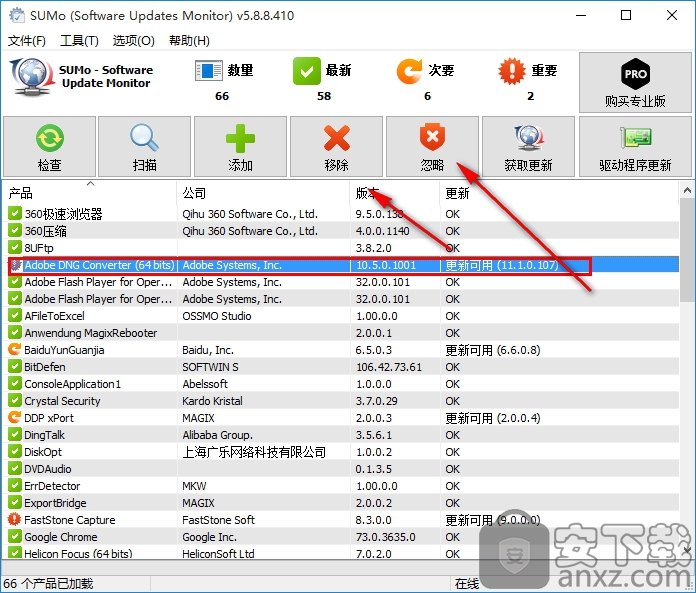
Task: Select ErrDetector product row
Action: 342,486
